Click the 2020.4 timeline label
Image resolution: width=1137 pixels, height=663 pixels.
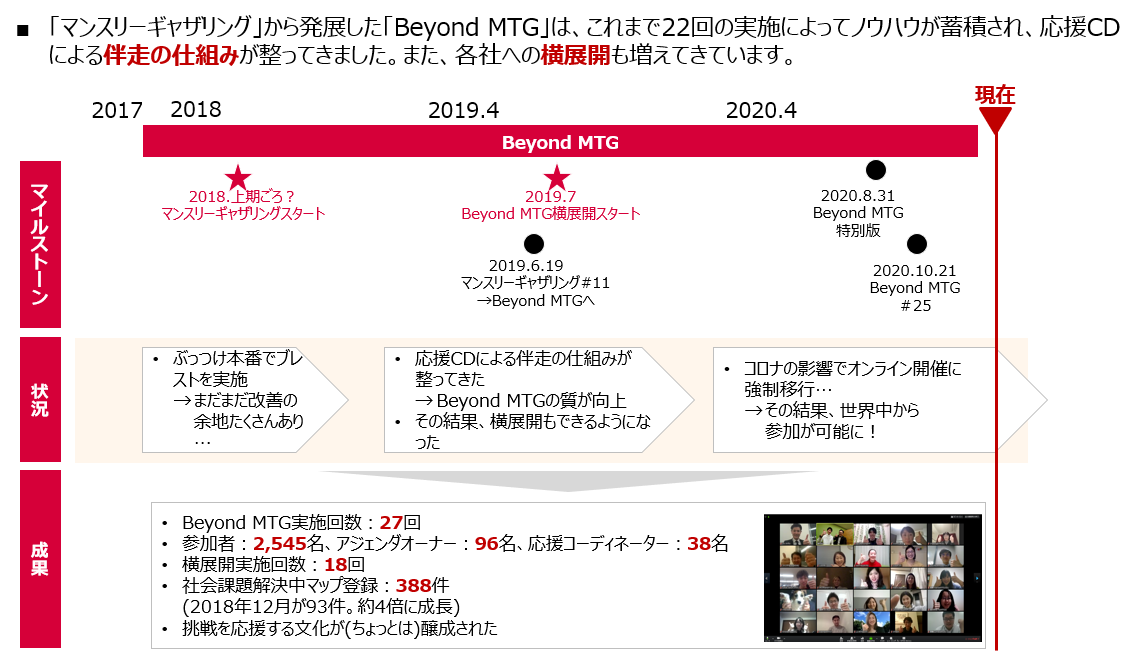(x=761, y=110)
